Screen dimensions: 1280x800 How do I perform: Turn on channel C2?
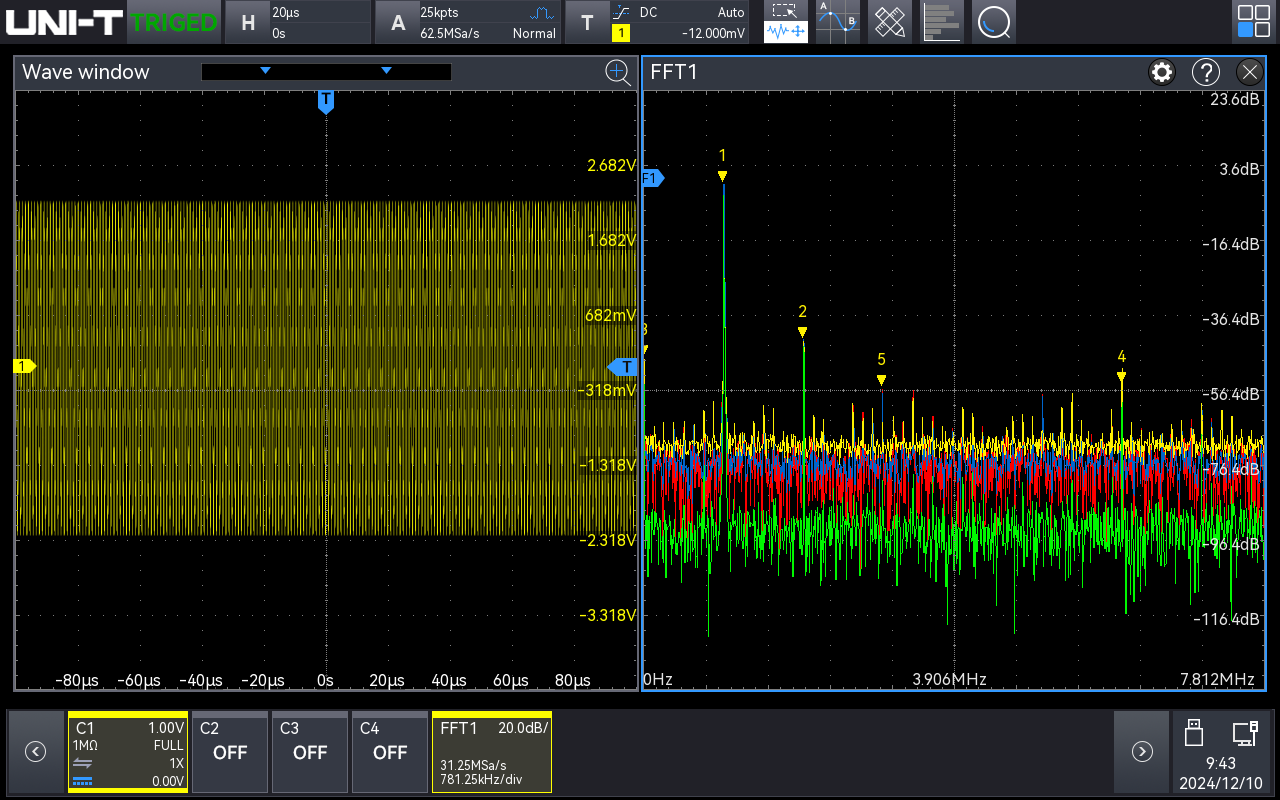(x=230, y=752)
